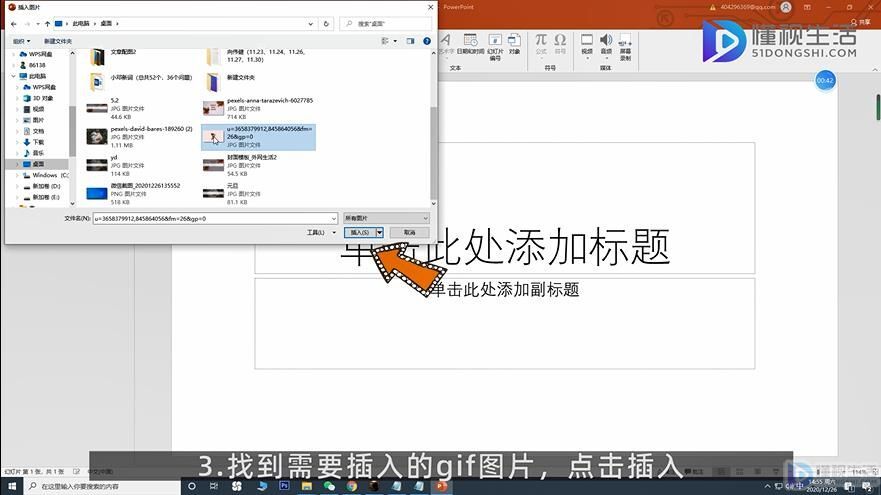
Task: Open the insert button's dropdown arrow
Action: pyautogui.click(x=379, y=233)
